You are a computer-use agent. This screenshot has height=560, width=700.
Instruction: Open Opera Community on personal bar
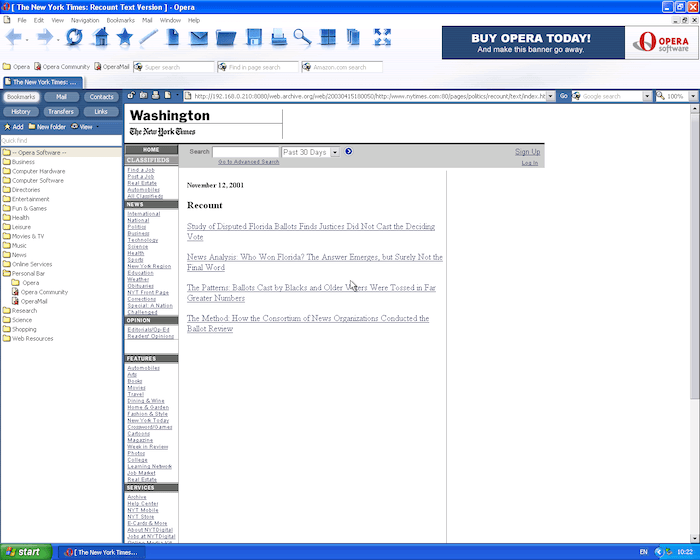pos(62,67)
